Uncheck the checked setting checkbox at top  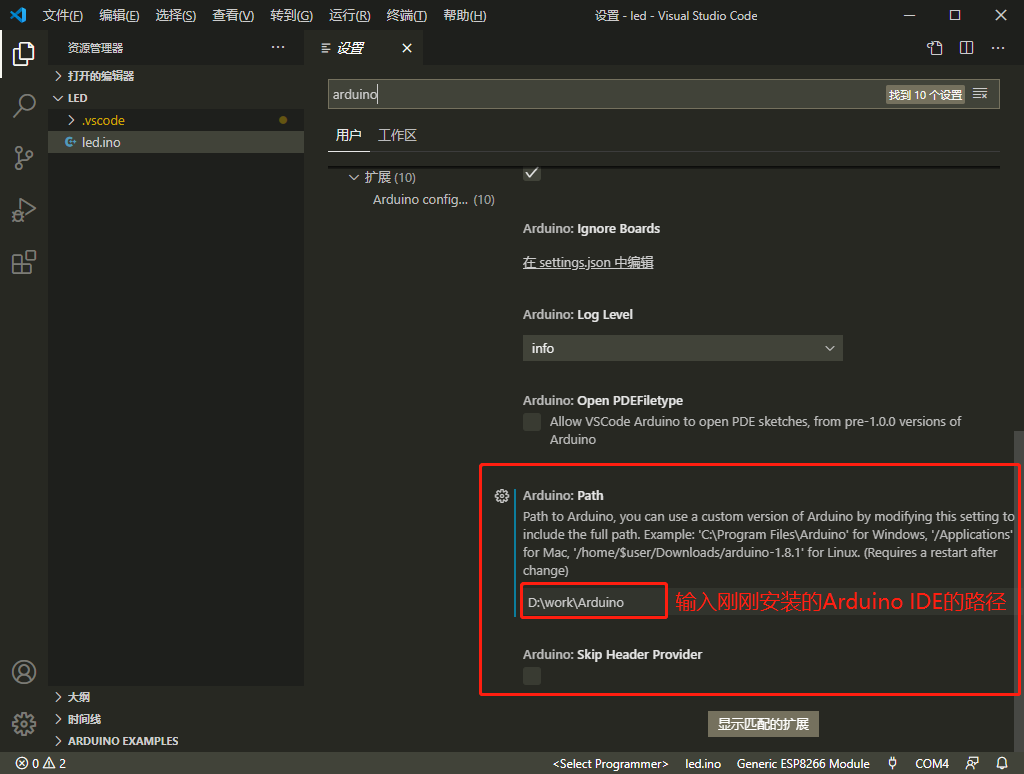532,173
